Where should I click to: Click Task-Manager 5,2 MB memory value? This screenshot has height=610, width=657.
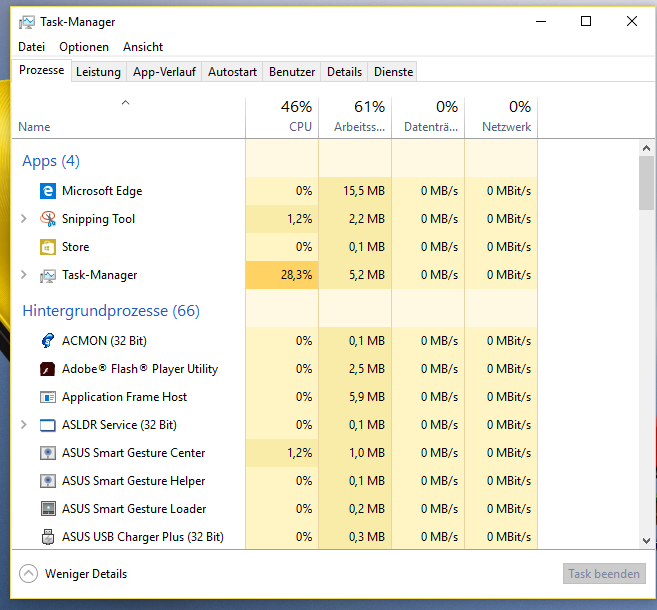367,275
